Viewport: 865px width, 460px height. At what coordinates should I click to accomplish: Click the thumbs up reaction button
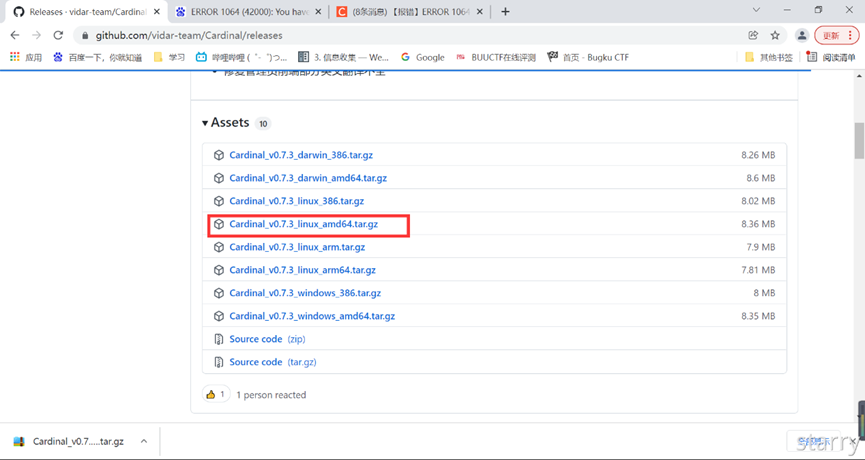coord(216,394)
